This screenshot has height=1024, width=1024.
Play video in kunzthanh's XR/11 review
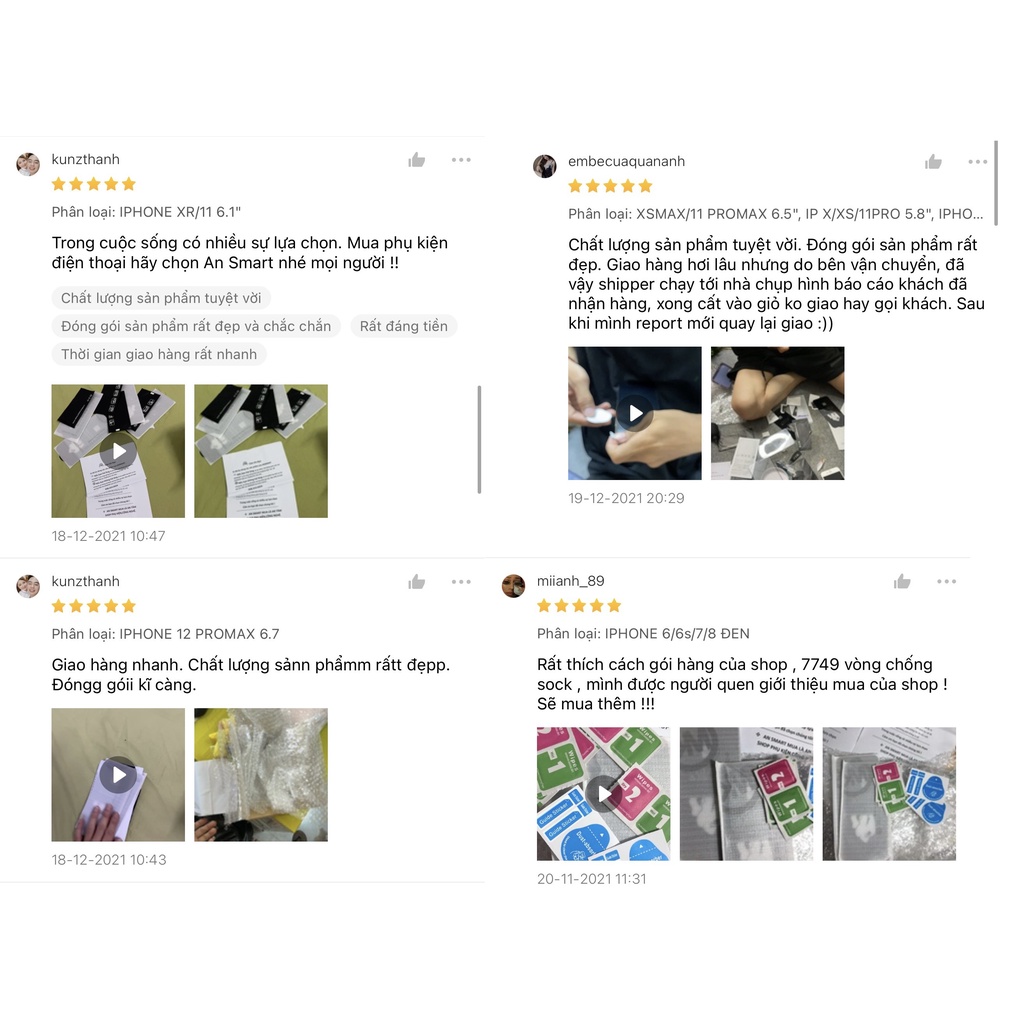pyautogui.click(x=118, y=451)
